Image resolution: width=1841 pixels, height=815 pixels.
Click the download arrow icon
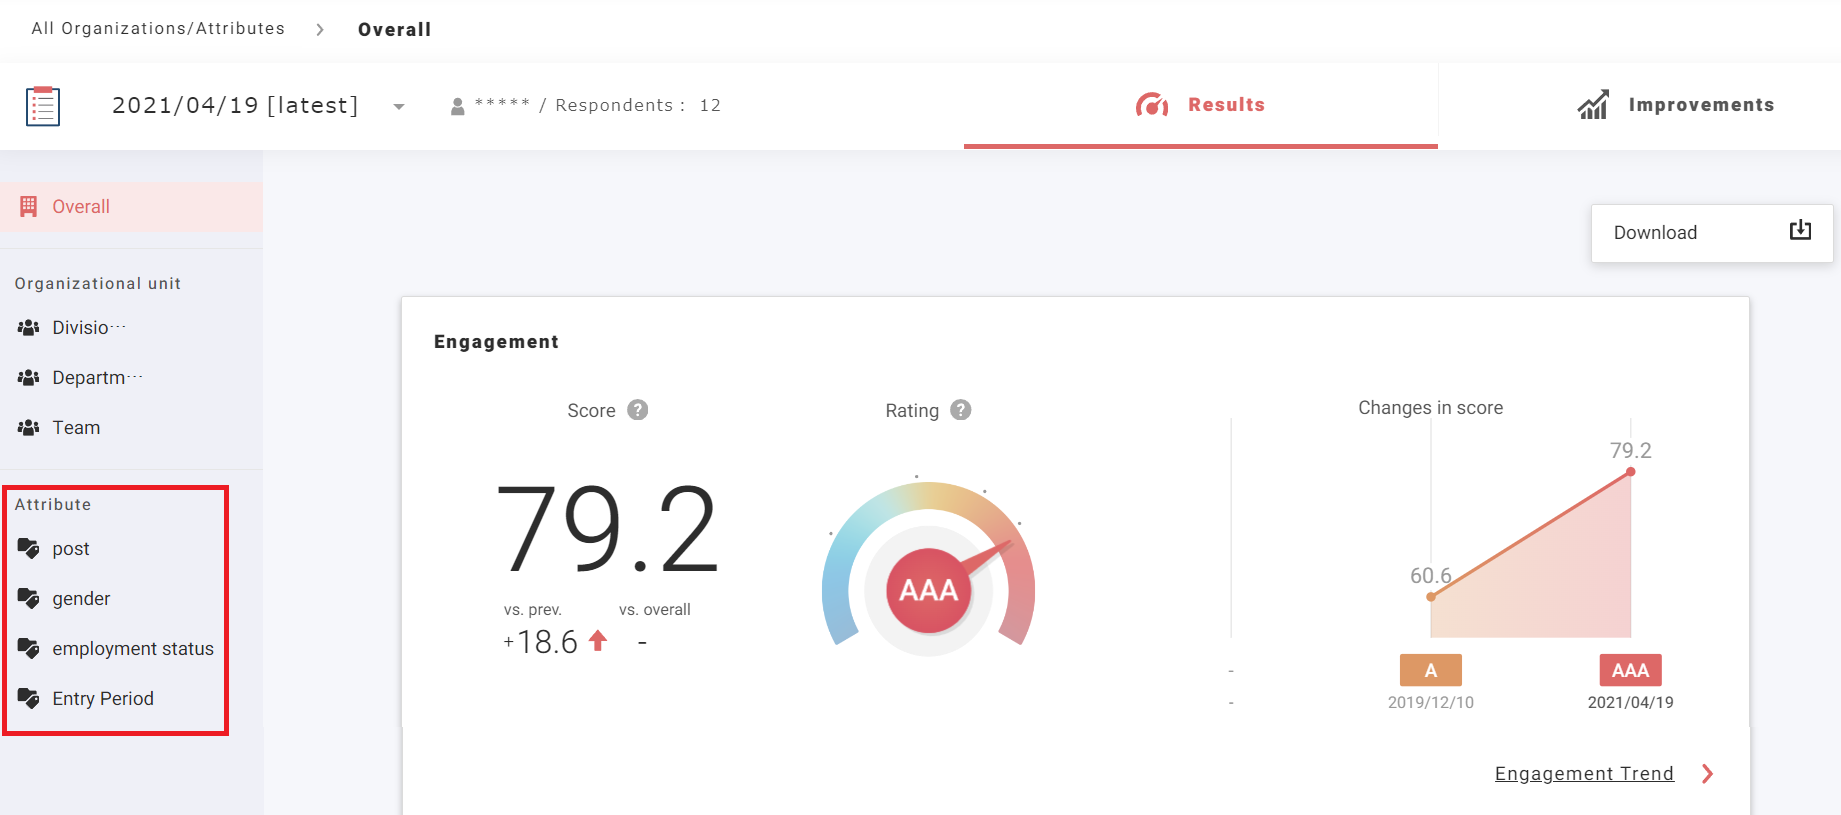[1800, 231]
